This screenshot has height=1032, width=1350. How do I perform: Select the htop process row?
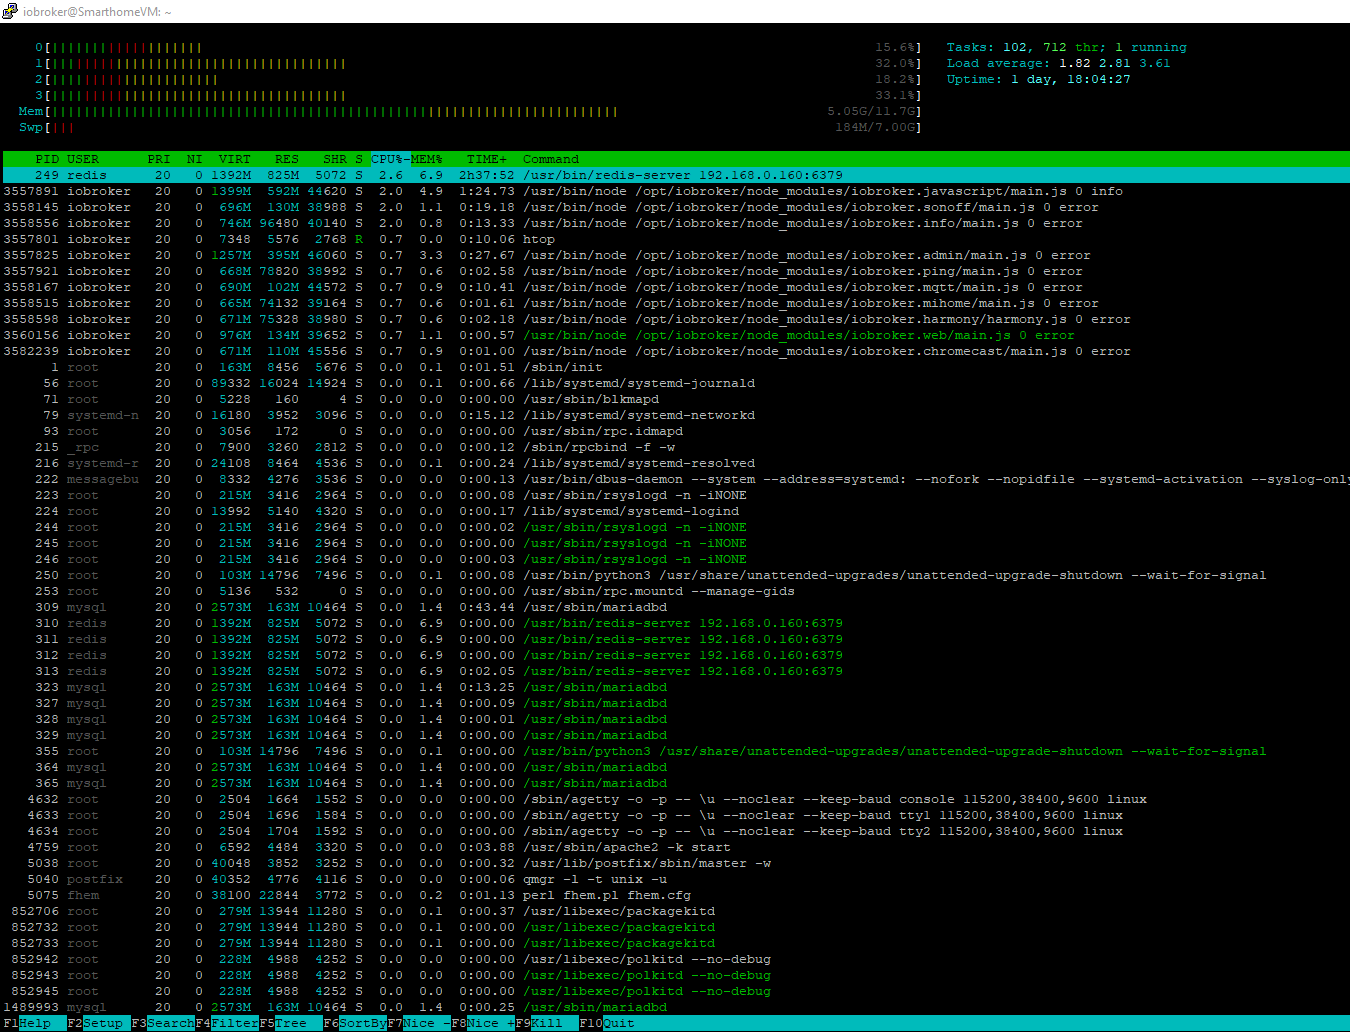click(x=675, y=239)
